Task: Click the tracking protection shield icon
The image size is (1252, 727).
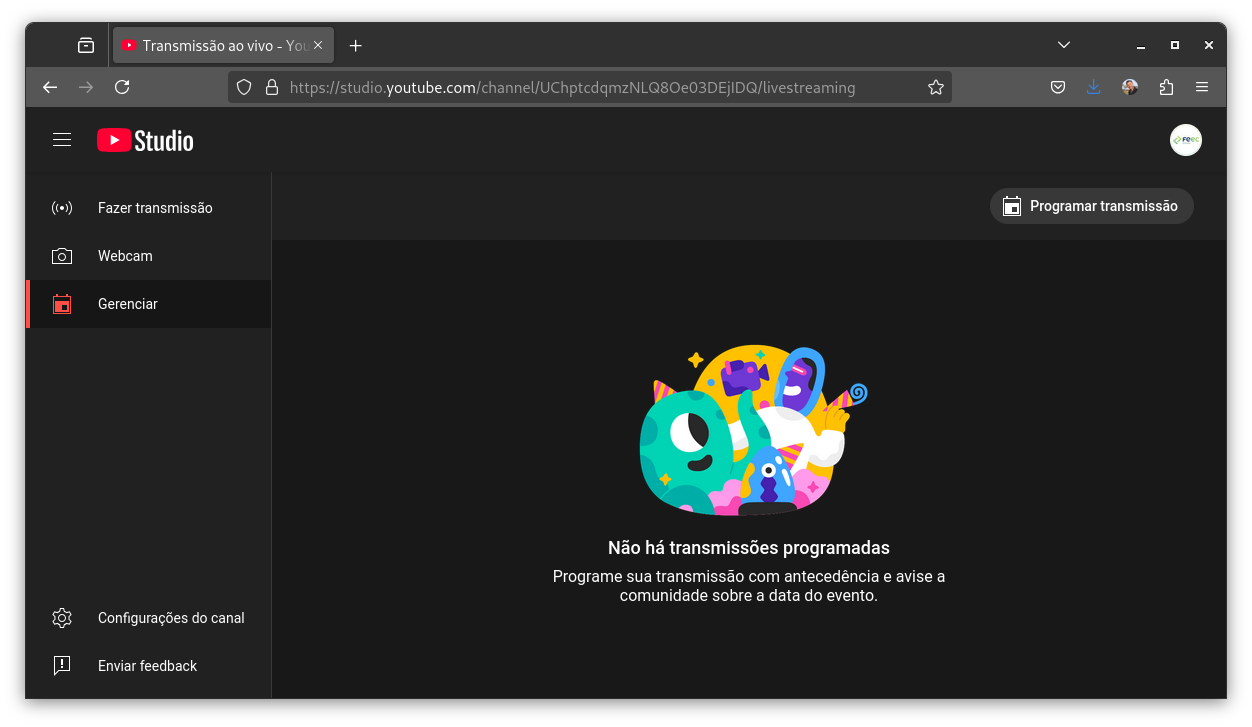Action: coord(244,87)
